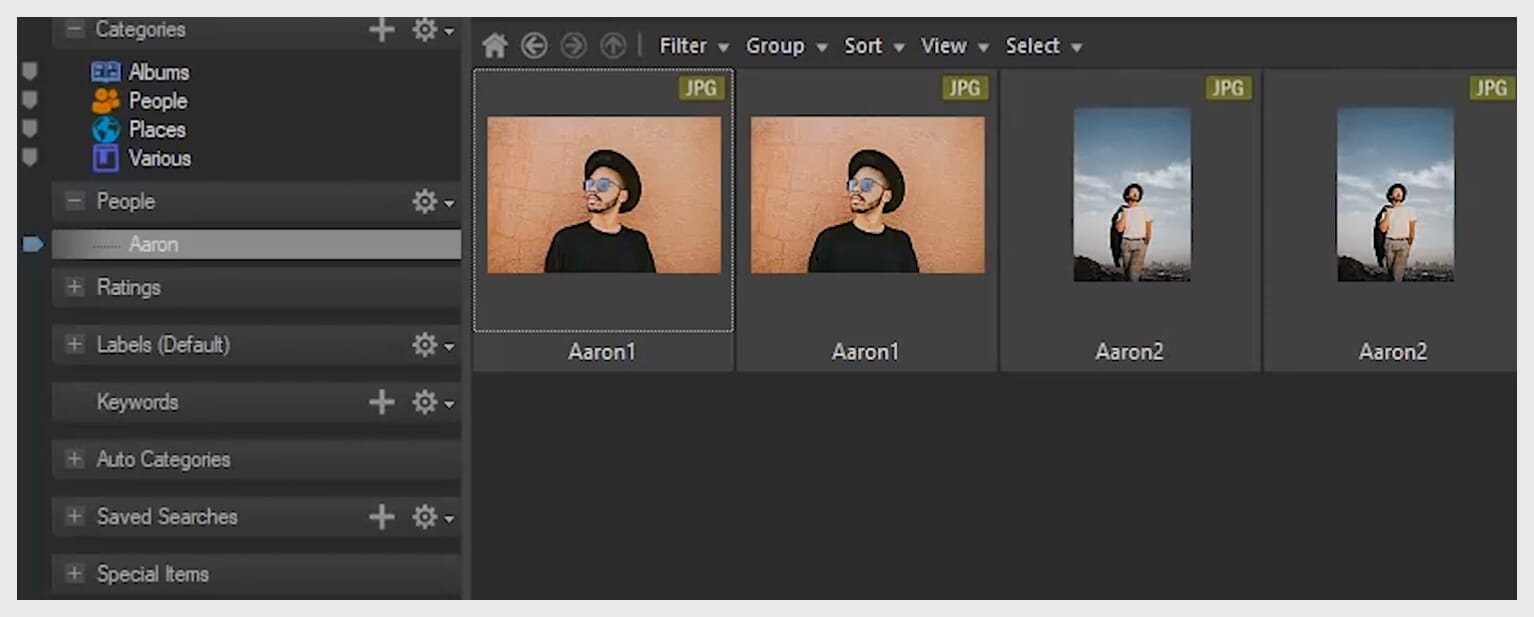Click the Places globe icon
Screen dimensions: 1534x617
[x=106, y=130]
